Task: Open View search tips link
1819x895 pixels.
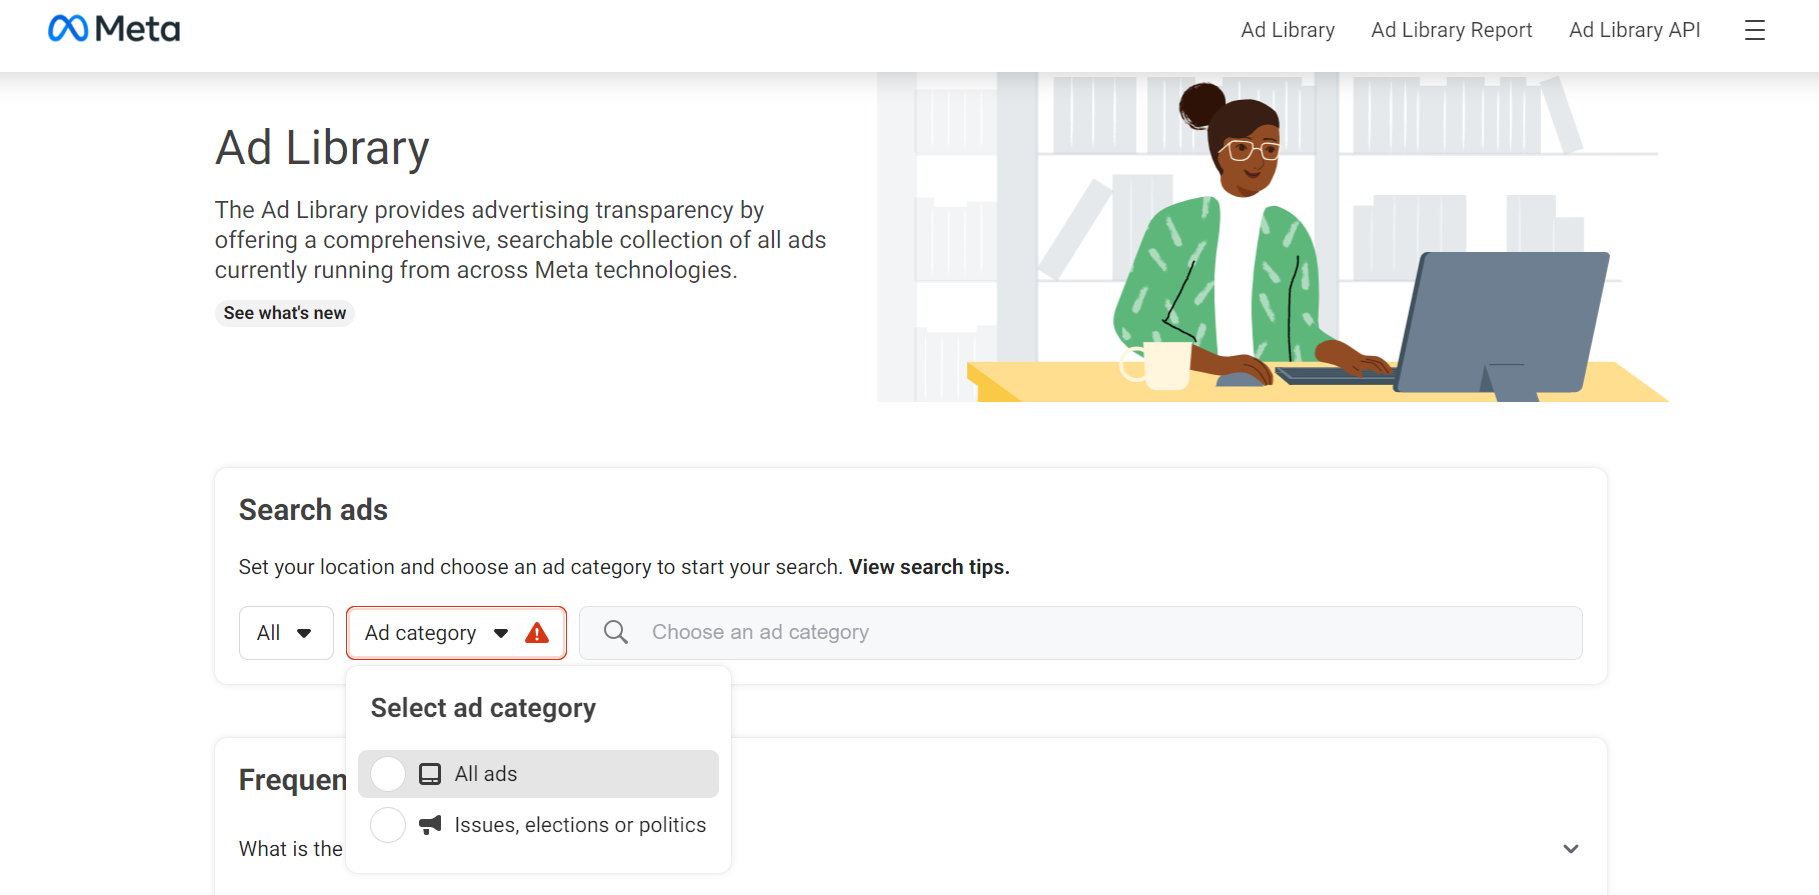Action: coord(929,567)
